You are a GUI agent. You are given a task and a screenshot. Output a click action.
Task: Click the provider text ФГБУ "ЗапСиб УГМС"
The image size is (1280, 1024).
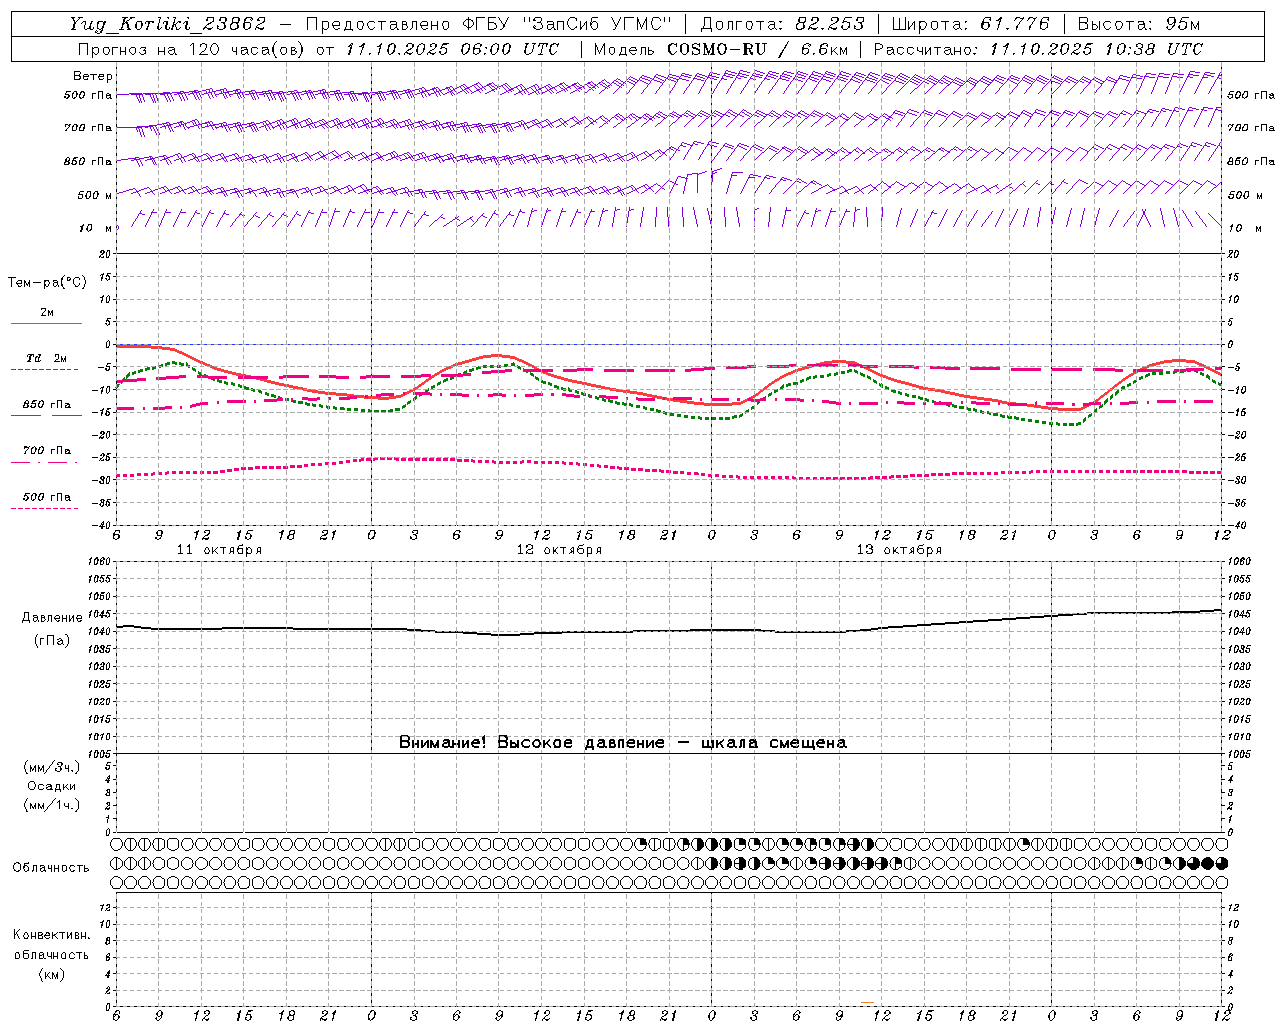[x=567, y=24]
